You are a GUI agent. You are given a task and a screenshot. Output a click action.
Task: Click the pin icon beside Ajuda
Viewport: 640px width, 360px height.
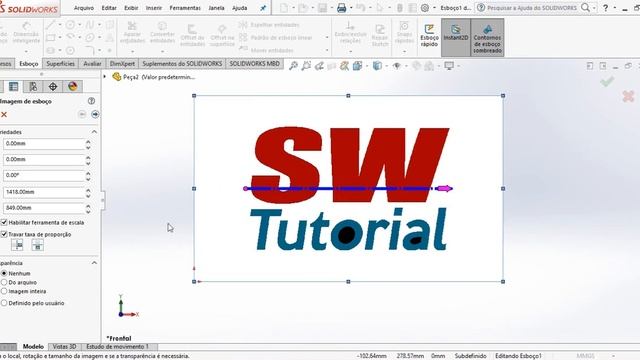(x=263, y=8)
